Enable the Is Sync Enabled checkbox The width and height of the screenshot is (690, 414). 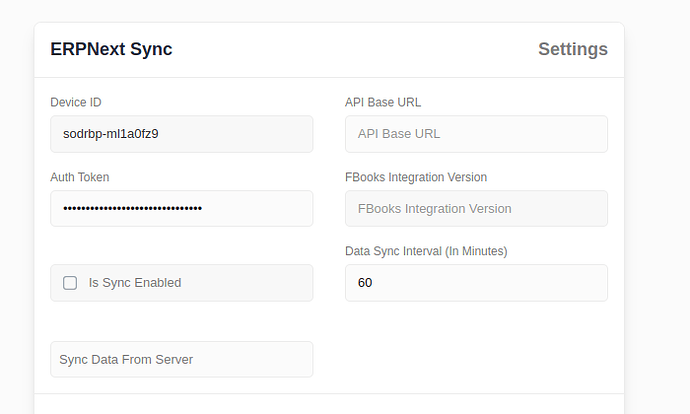pos(70,283)
